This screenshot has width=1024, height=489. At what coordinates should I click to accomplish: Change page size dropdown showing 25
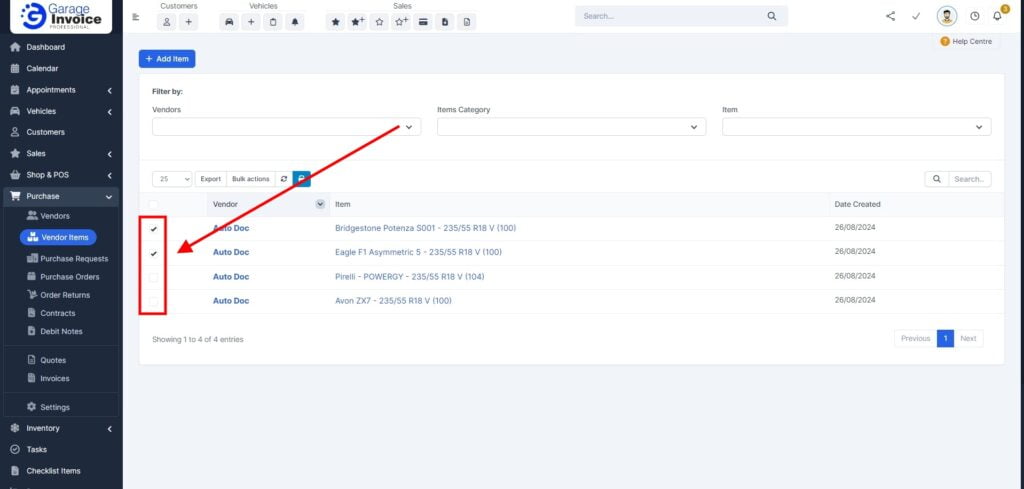coord(172,179)
